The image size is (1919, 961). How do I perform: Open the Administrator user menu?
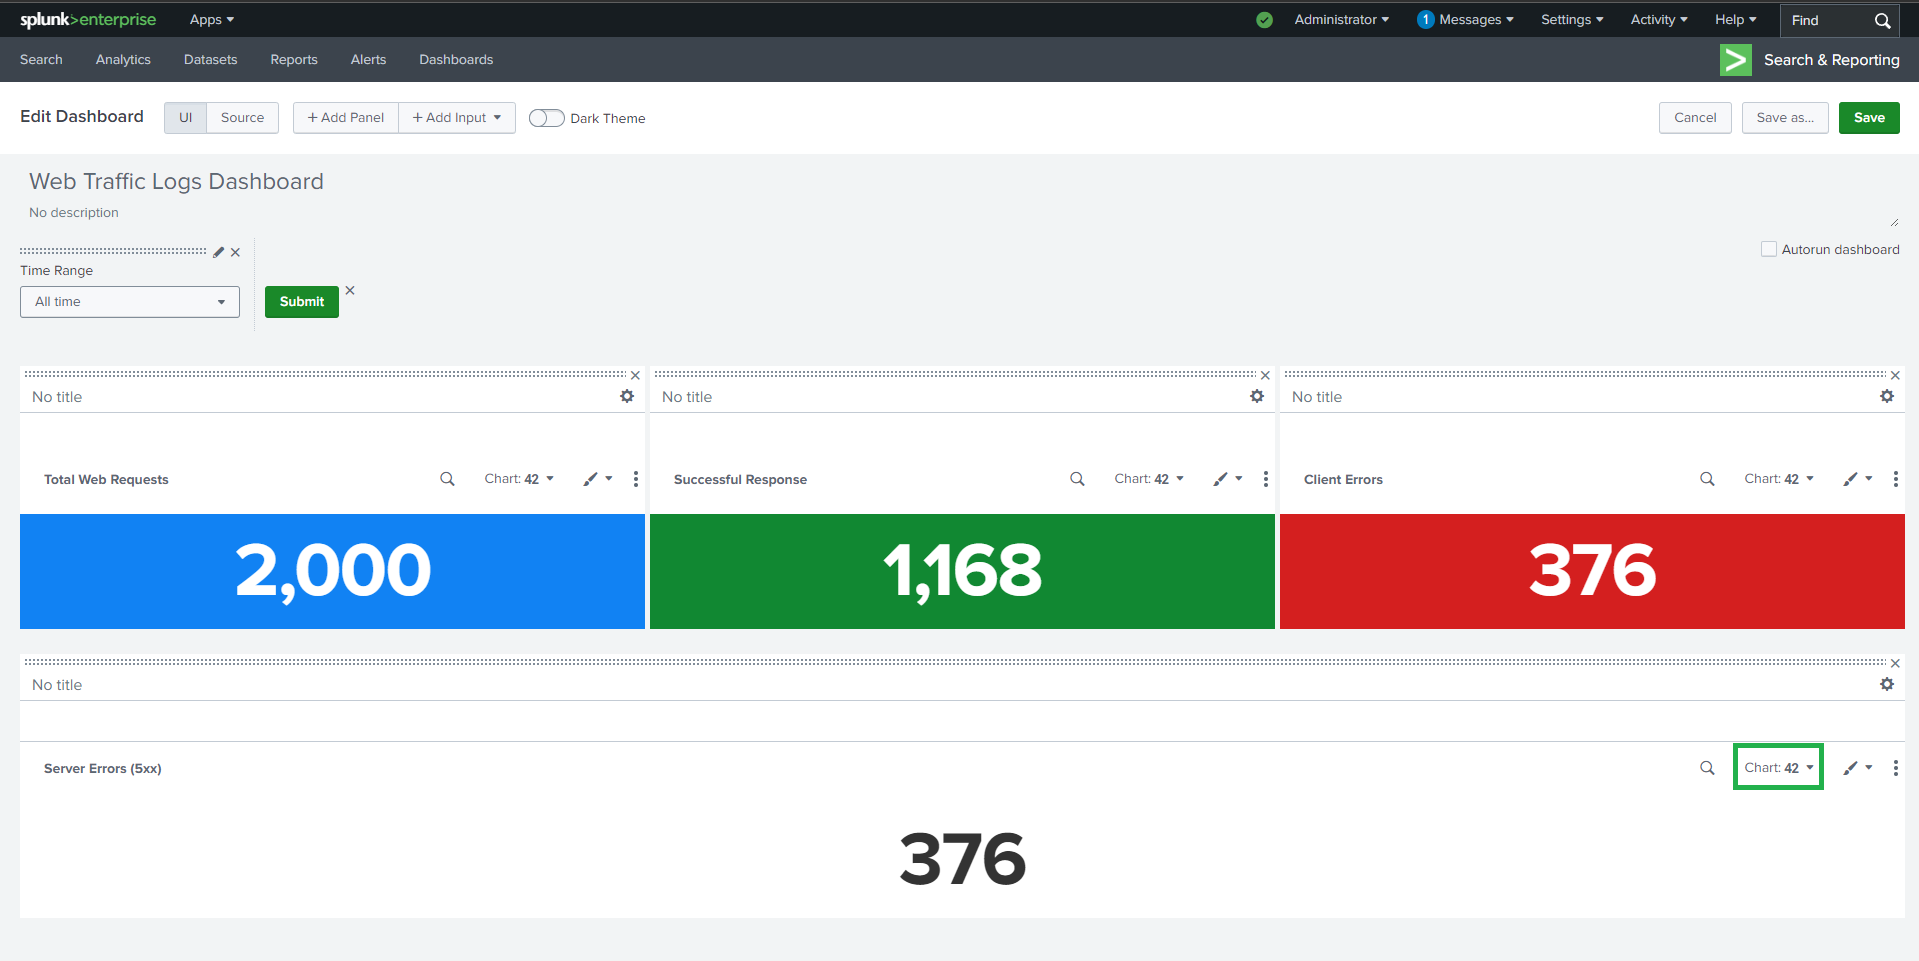point(1342,20)
